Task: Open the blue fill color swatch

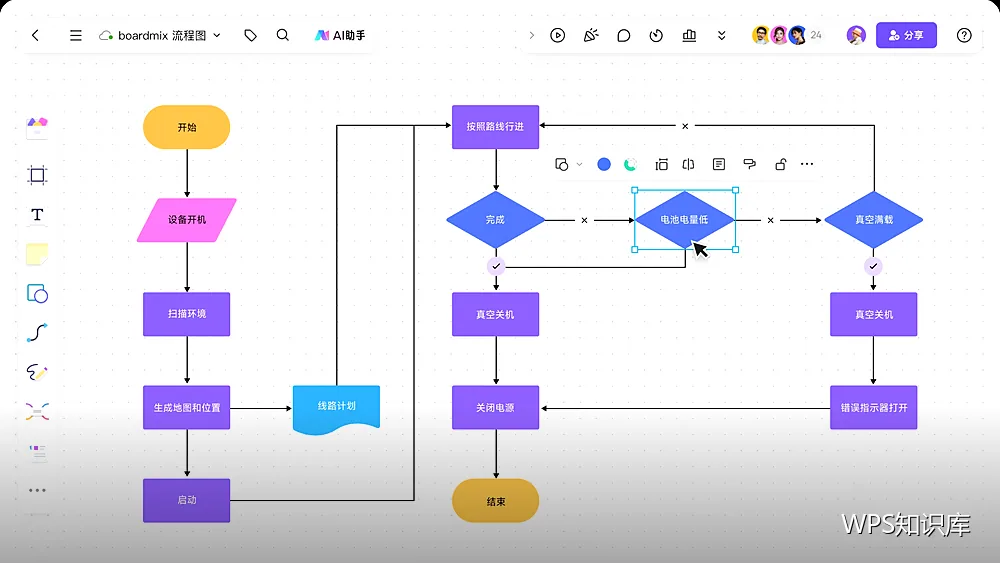Action: click(x=604, y=165)
